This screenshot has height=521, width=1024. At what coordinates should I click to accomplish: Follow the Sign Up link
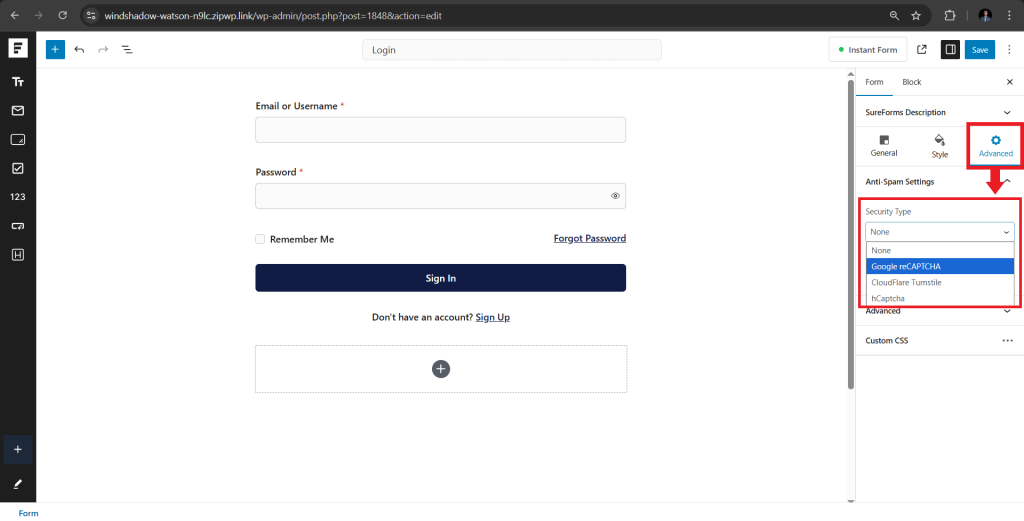[492, 317]
